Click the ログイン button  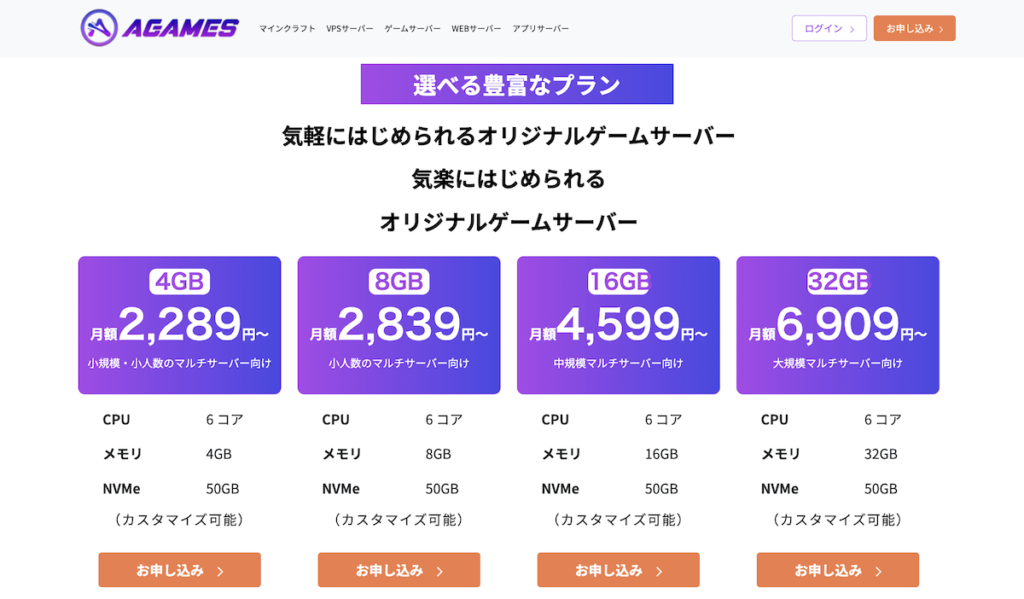(829, 29)
